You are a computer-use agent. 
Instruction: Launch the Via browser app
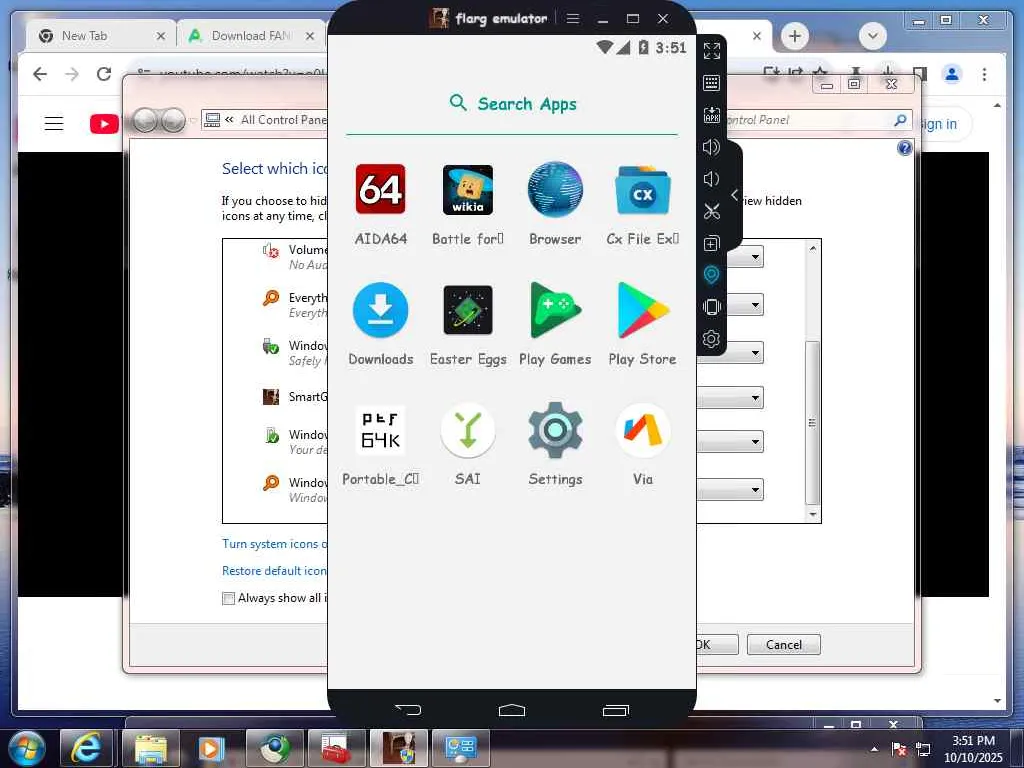(x=643, y=430)
